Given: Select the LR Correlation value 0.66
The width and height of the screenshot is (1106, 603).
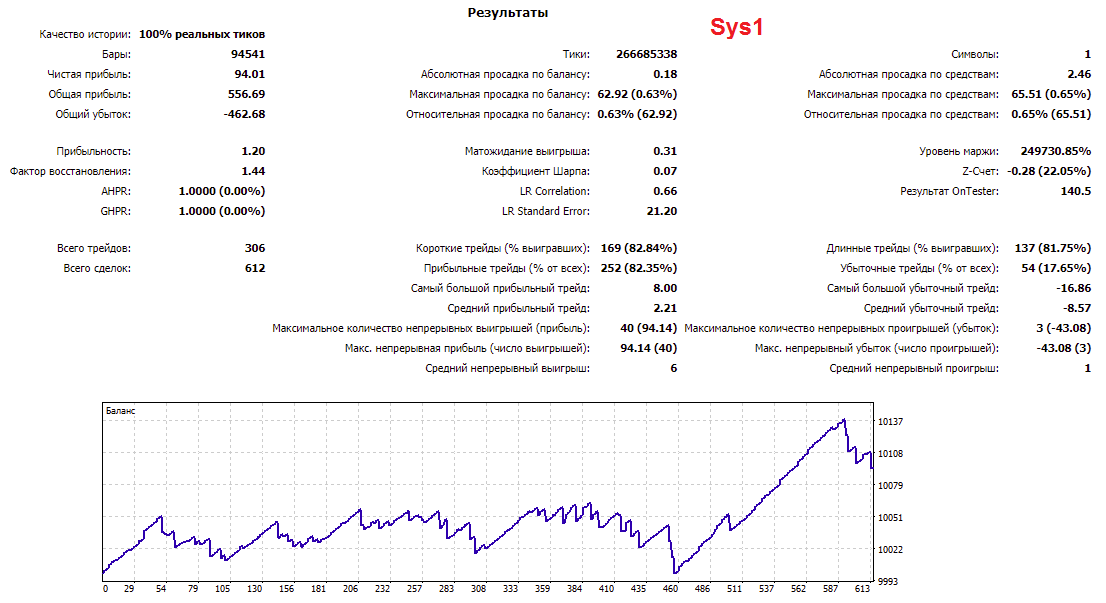Looking at the screenshot, I should [x=665, y=191].
